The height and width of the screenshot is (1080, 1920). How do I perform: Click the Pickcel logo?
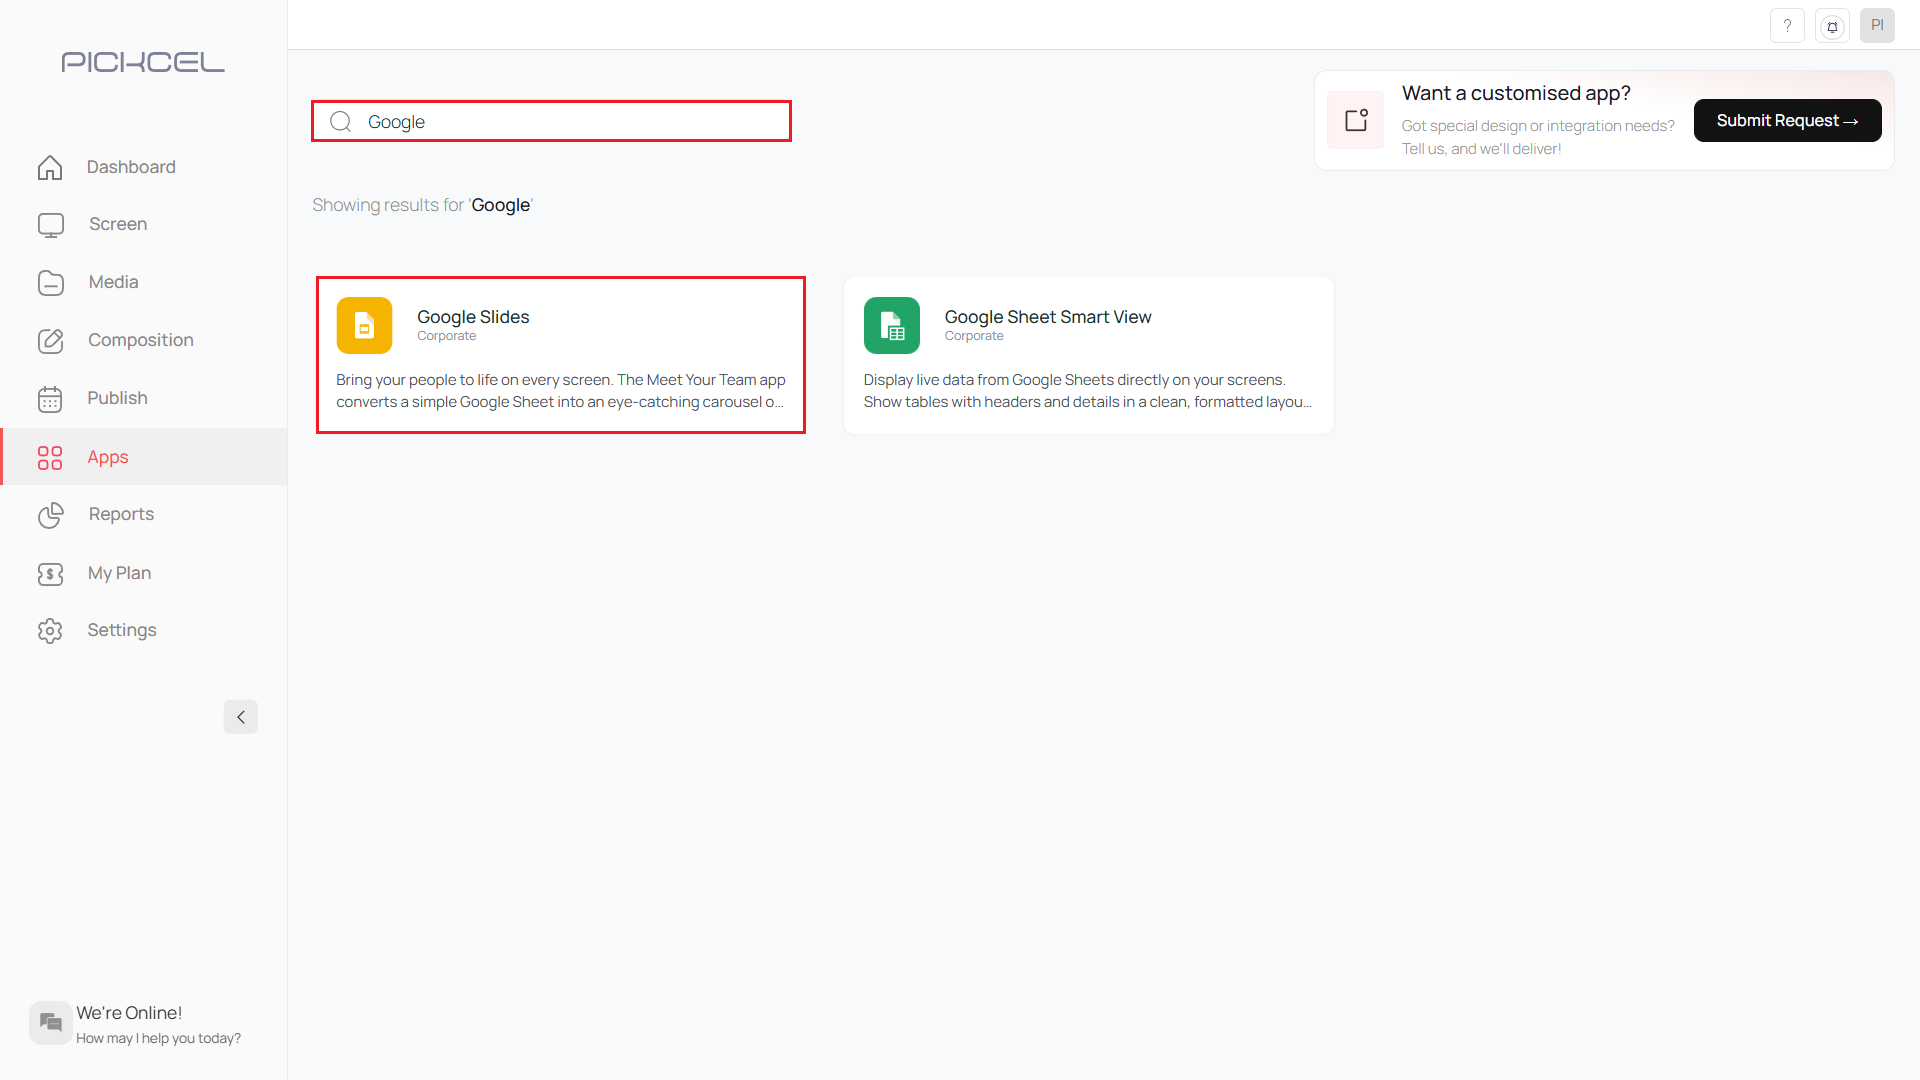143,62
